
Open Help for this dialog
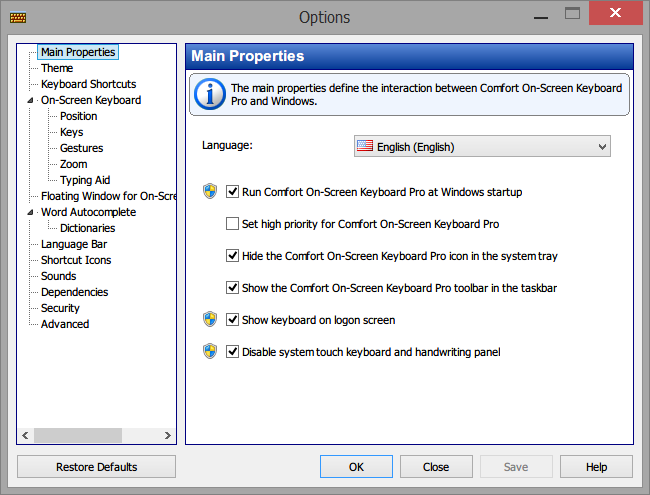click(x=596, y=467)
